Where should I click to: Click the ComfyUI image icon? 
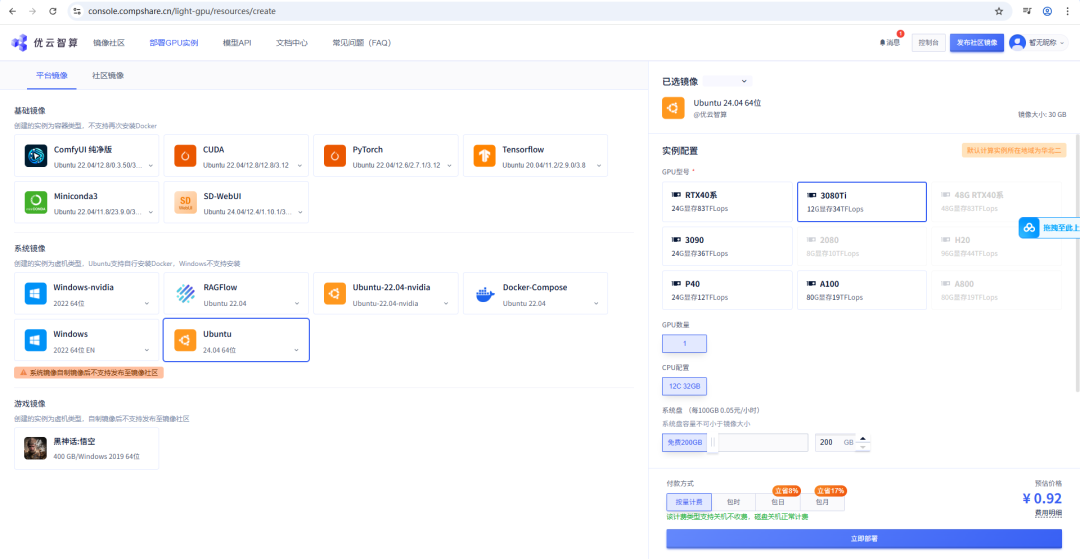tap(35, 156)
